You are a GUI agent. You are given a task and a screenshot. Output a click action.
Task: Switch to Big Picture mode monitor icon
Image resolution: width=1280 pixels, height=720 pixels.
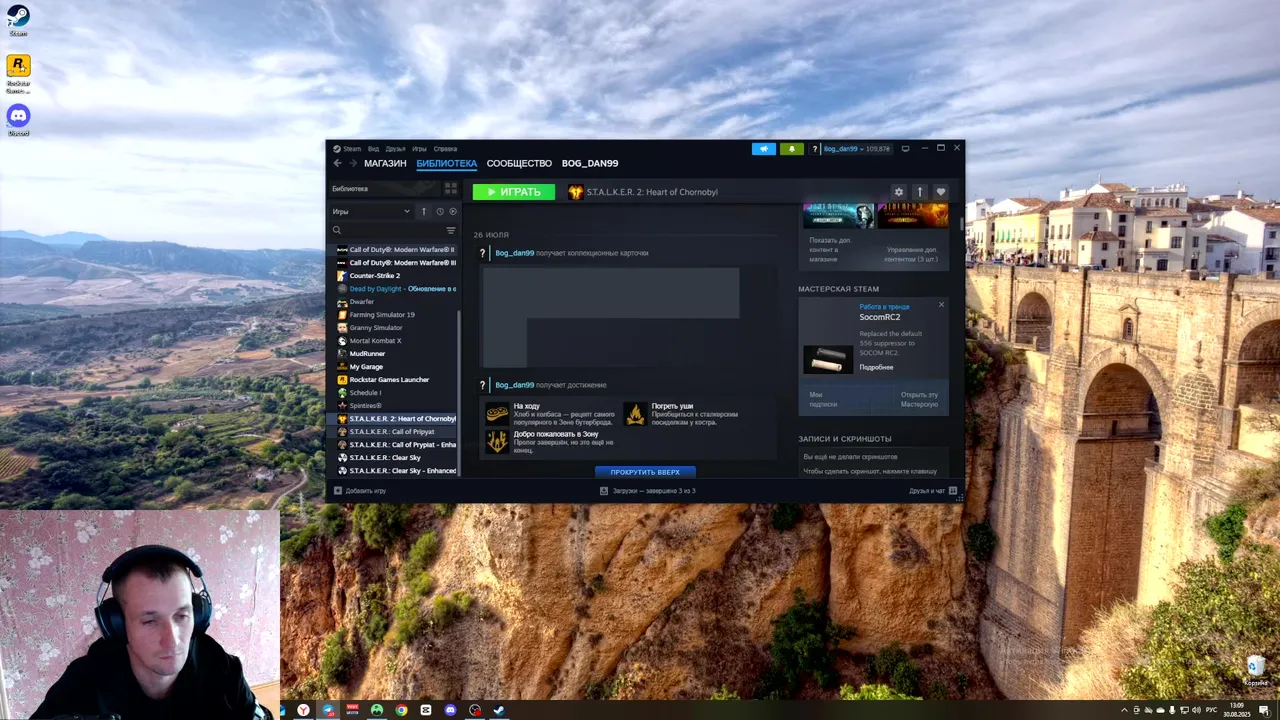pos(905,149)
